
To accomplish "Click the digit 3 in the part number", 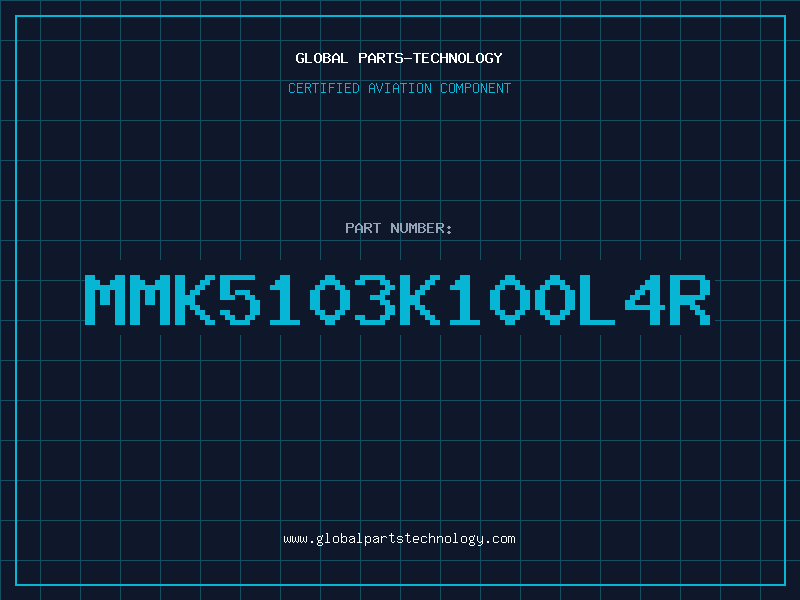I will (375, 299).
